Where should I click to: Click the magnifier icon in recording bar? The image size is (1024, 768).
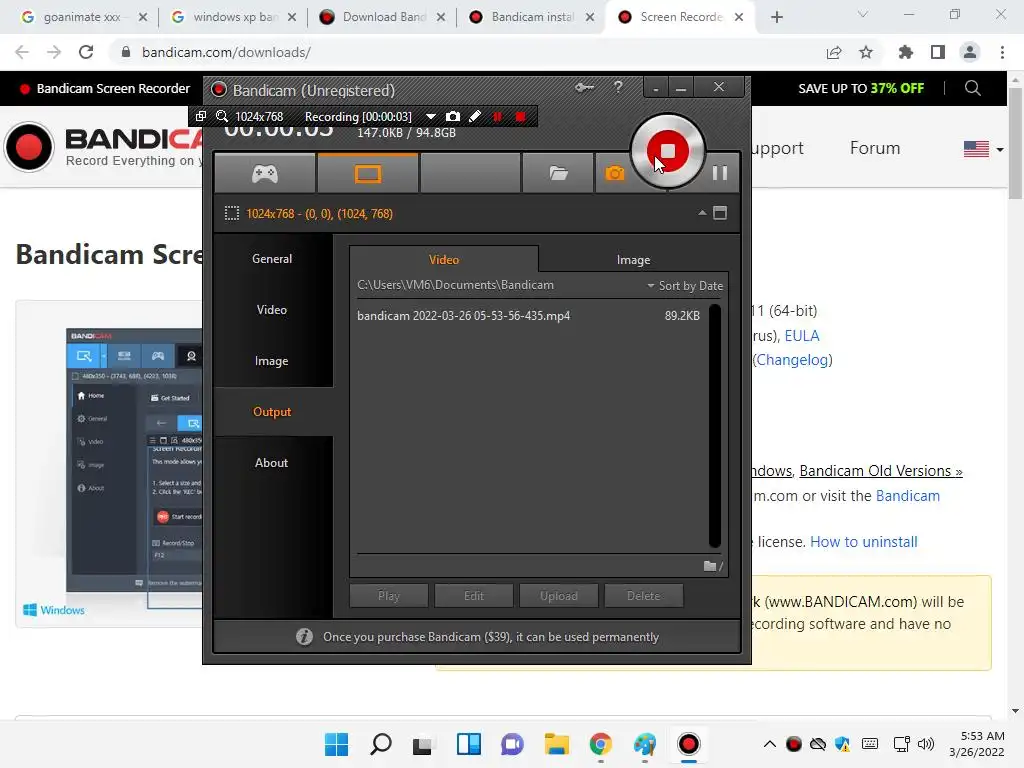pyautogui.click(x=222, y=116)
